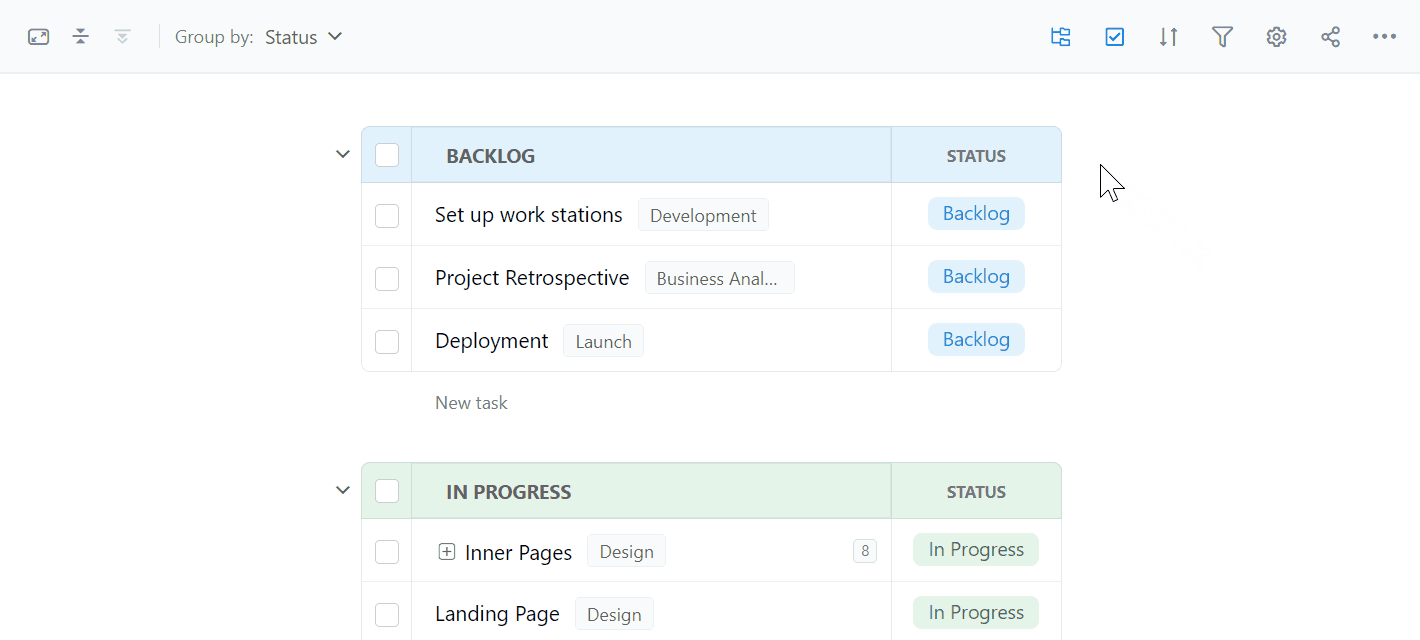Open the filter icon
The width and height of the screenshot is (1420, 640).
[x=1222, y=36]
